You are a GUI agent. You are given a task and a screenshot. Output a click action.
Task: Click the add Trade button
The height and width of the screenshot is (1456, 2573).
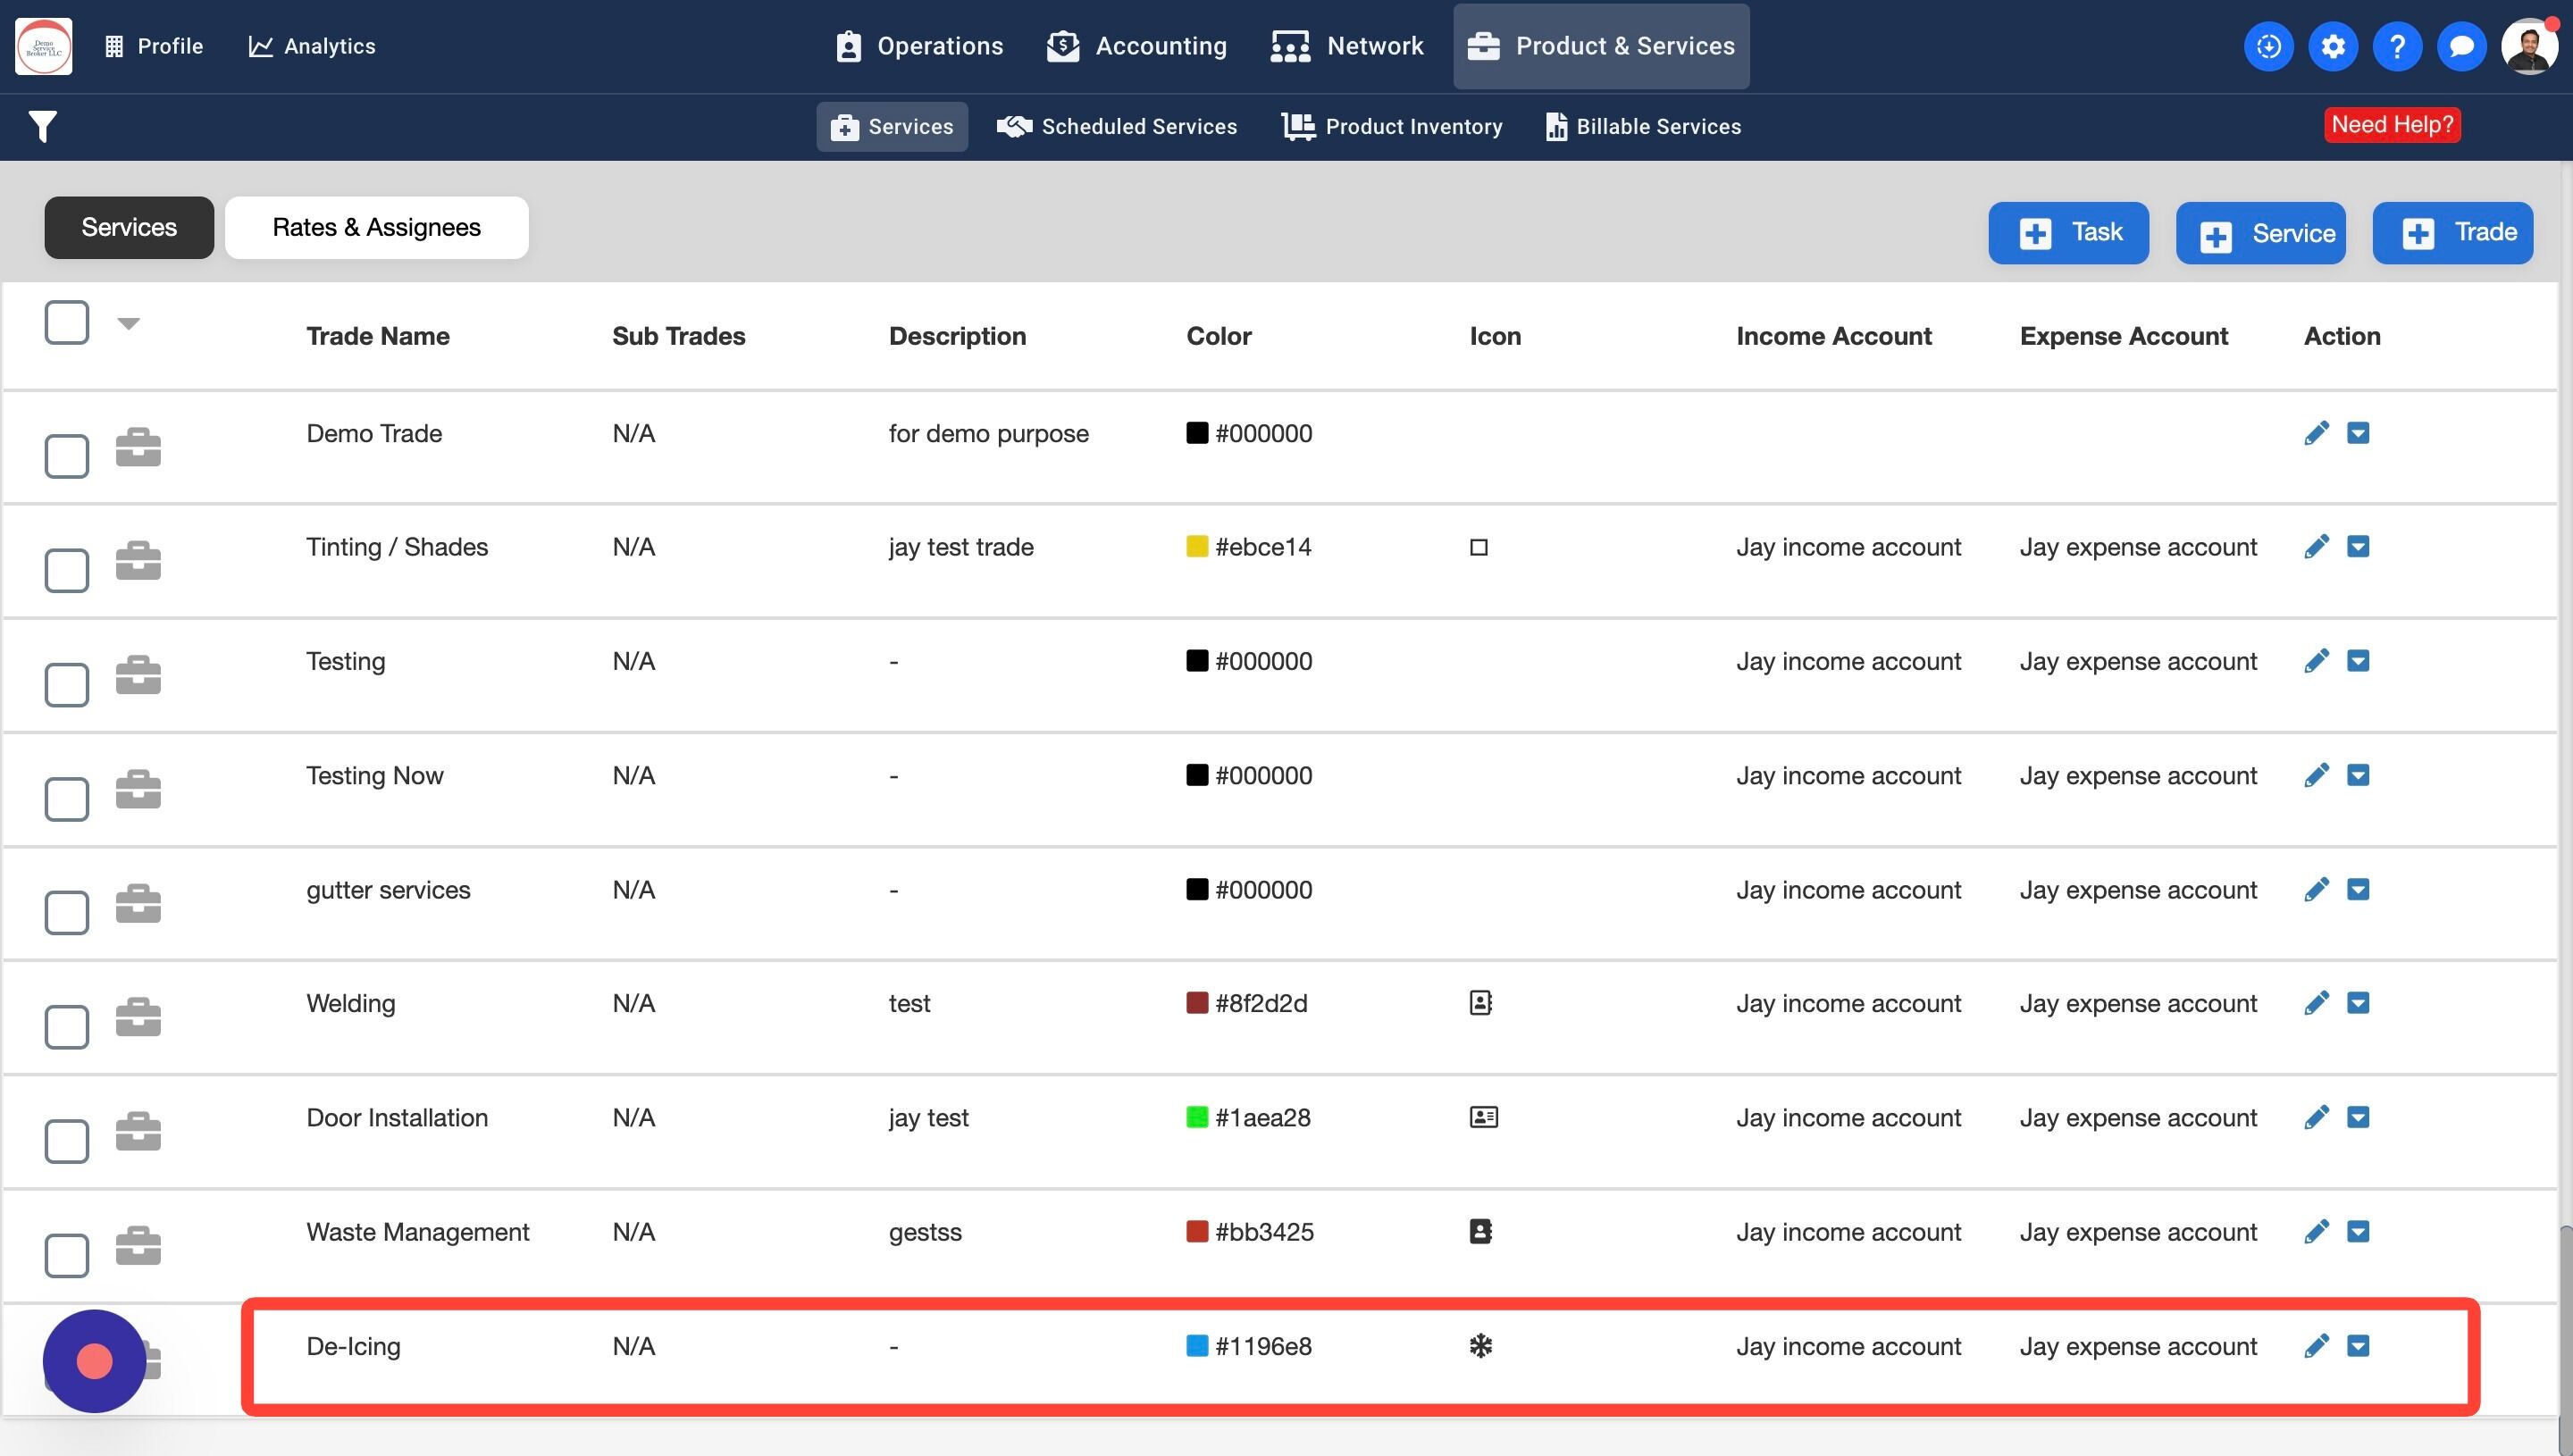[2452, 232]
